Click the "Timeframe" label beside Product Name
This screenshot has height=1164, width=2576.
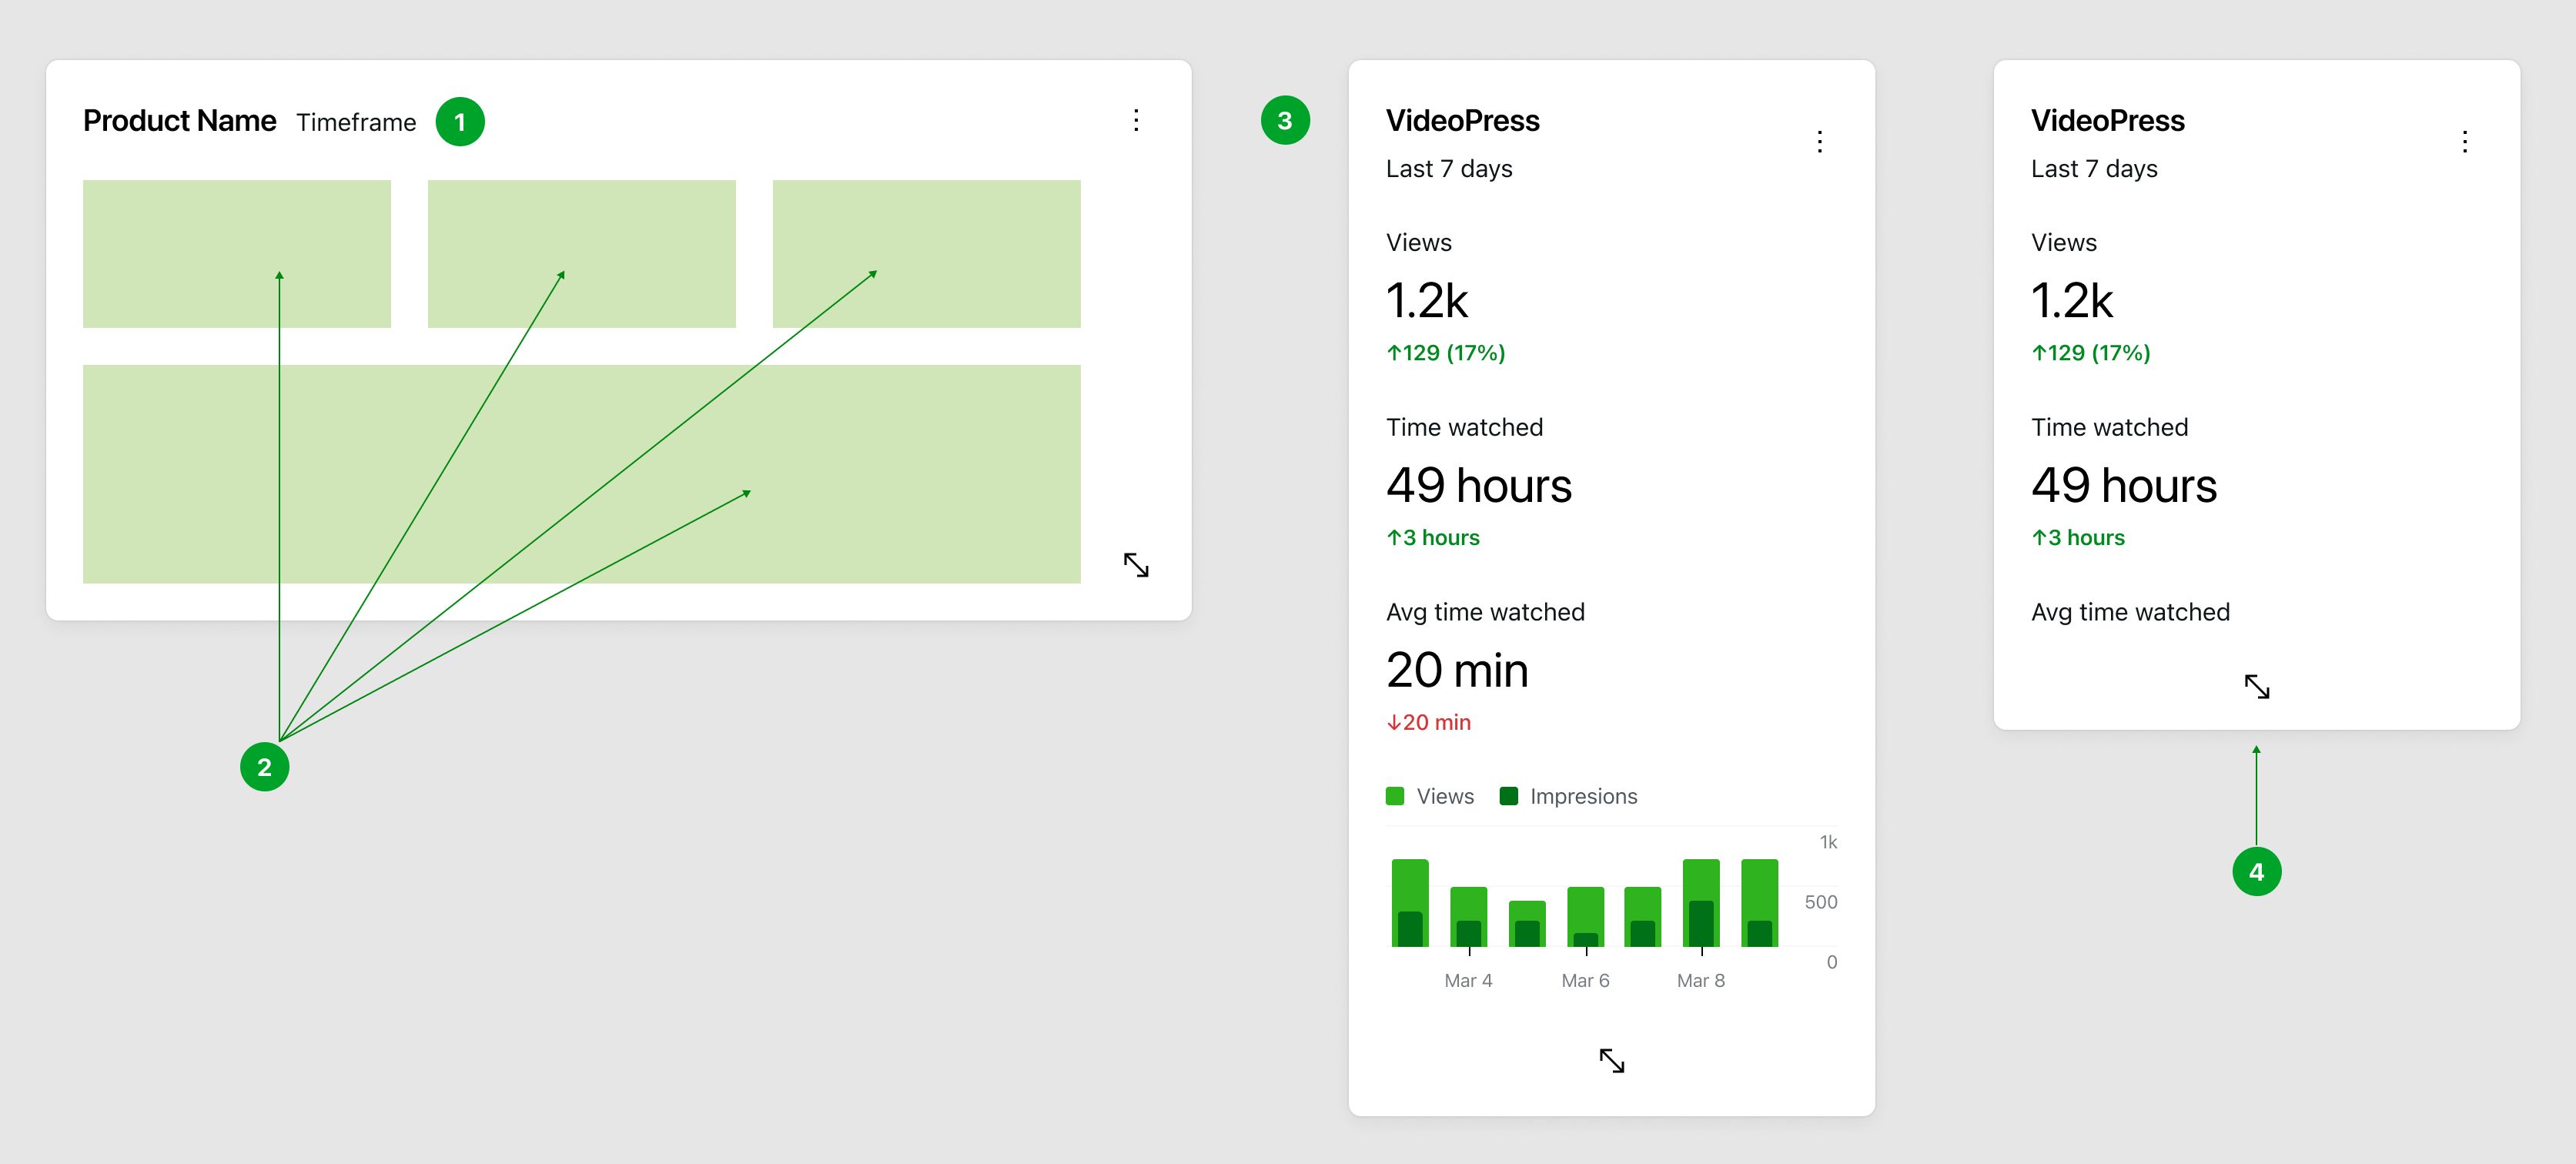coord(356,123)
